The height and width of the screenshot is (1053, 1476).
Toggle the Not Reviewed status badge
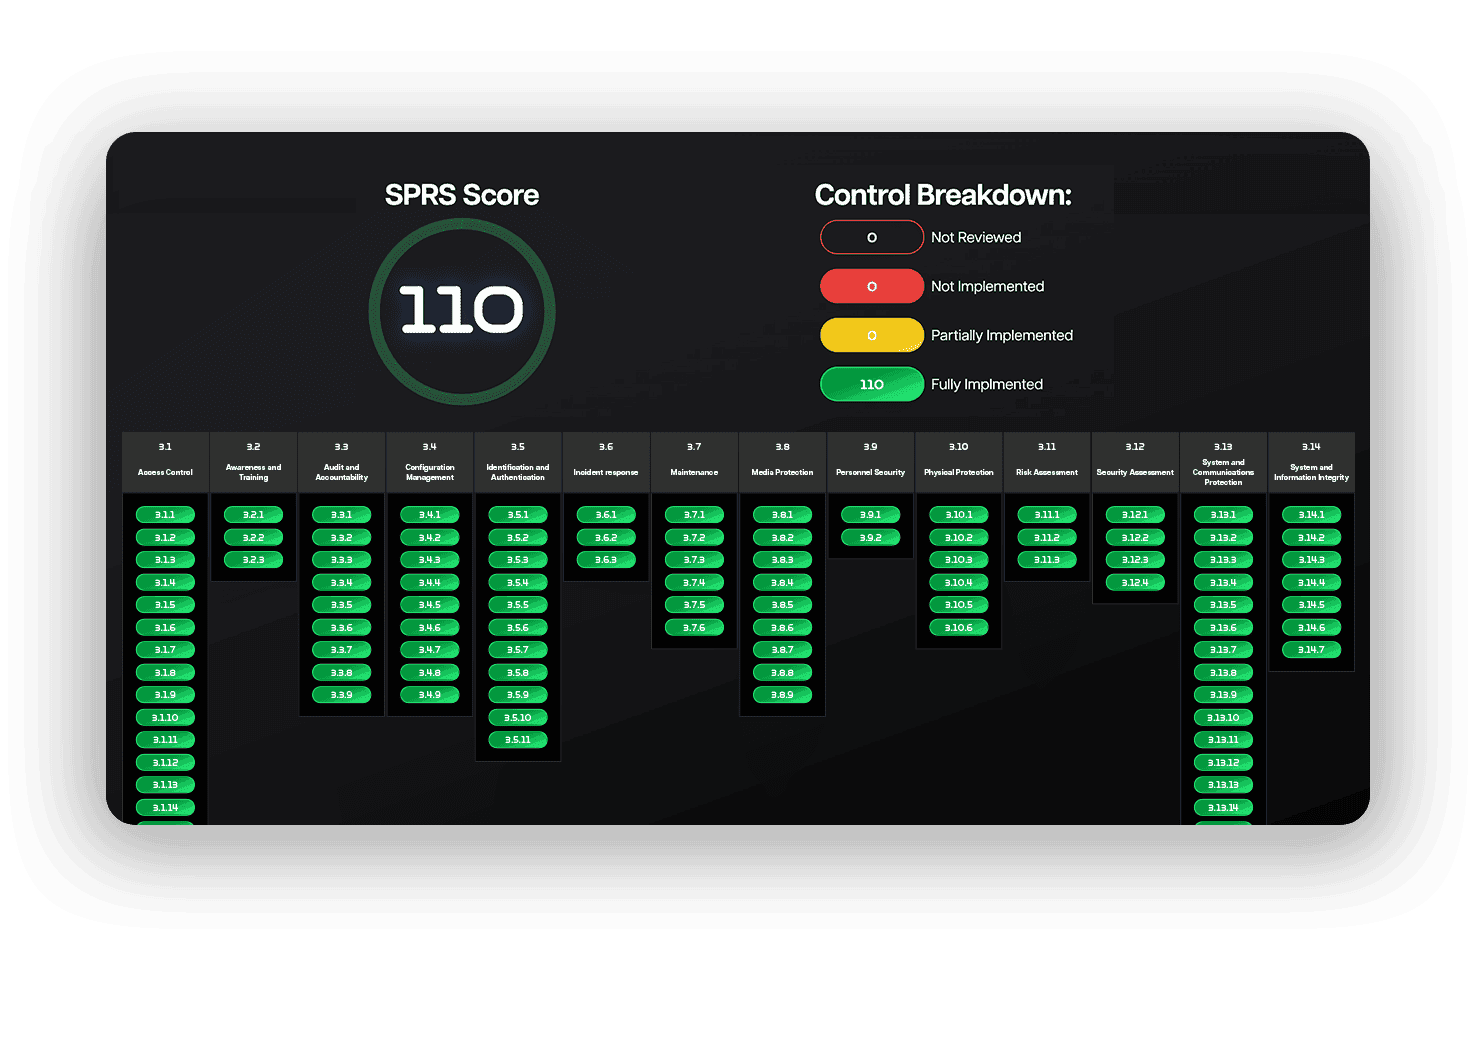871,237
